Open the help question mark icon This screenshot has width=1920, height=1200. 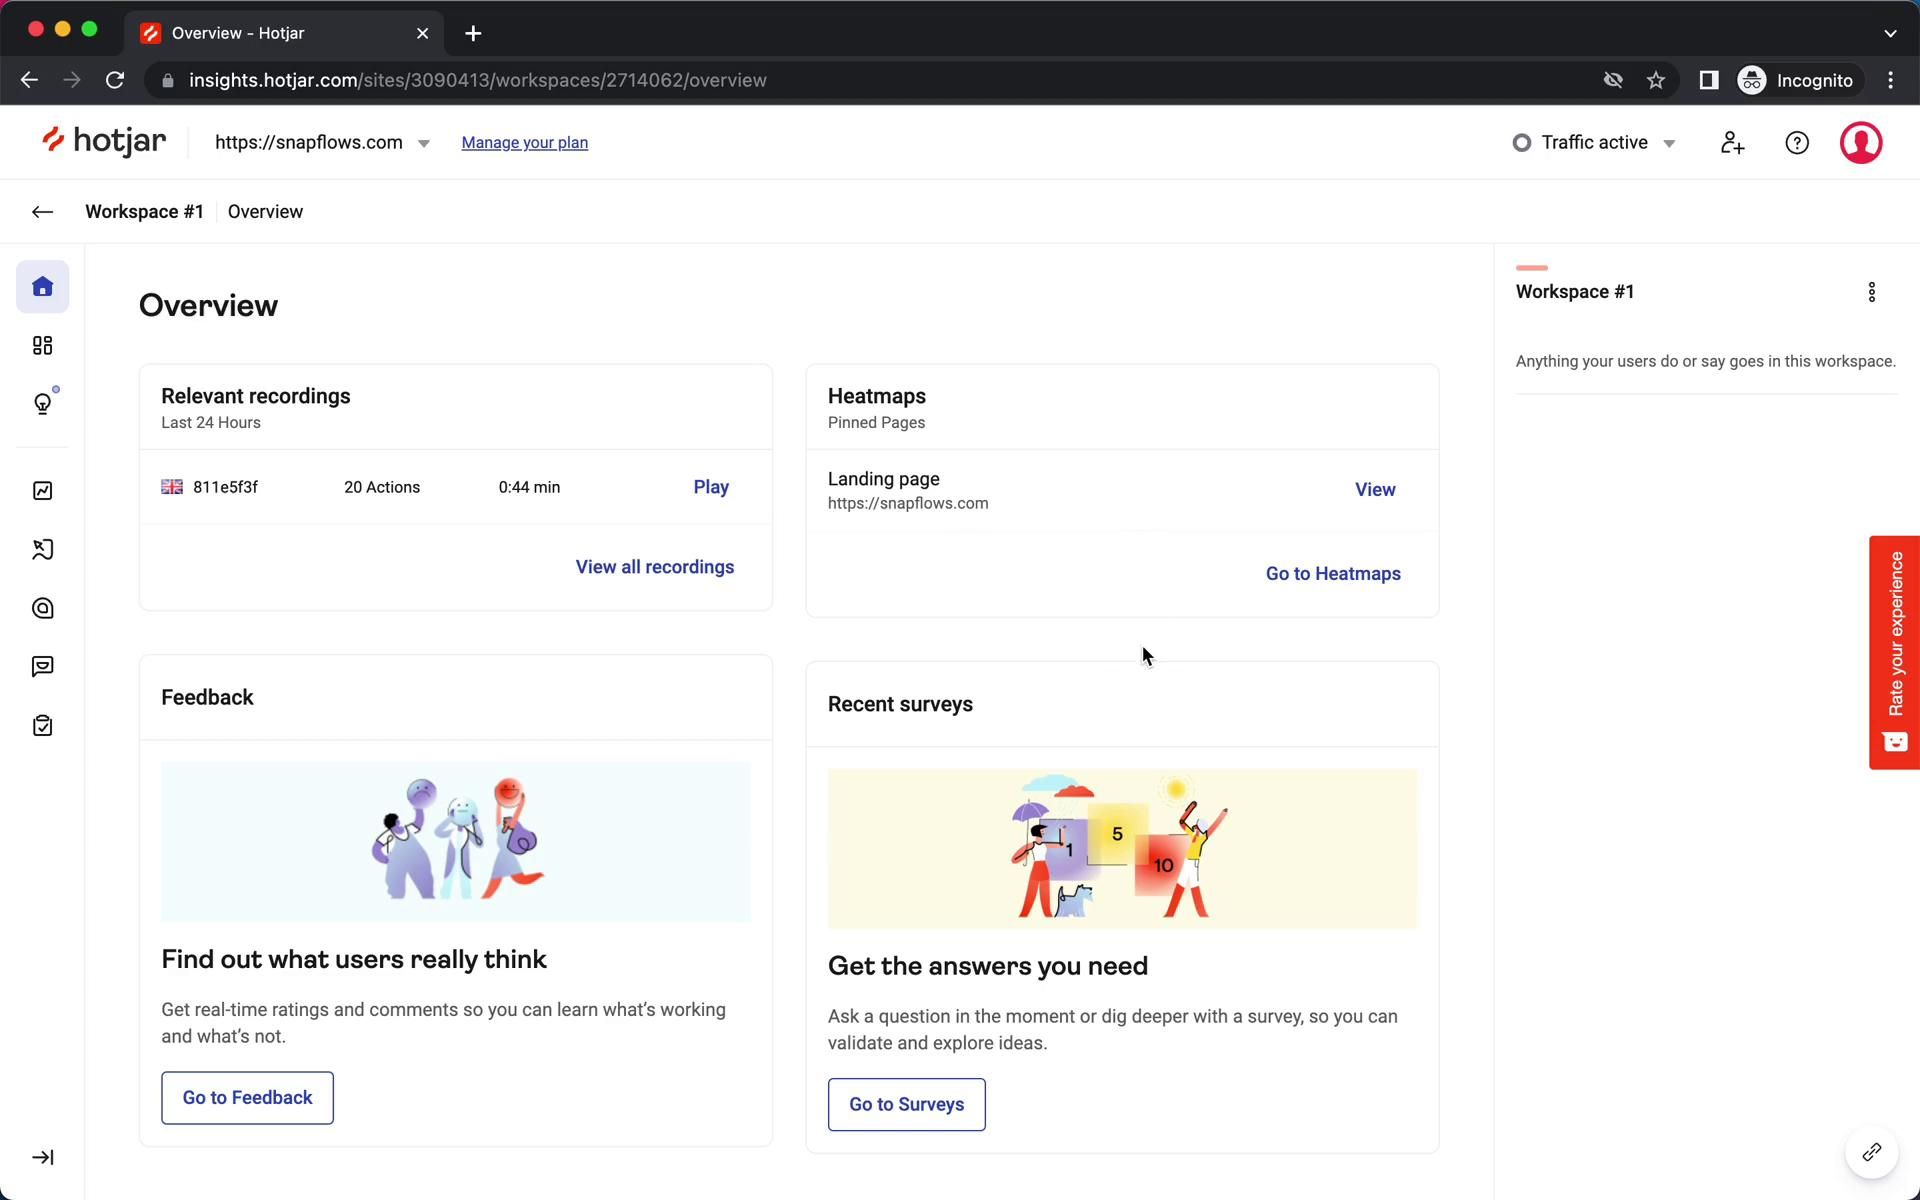(x=1797, y=143)
